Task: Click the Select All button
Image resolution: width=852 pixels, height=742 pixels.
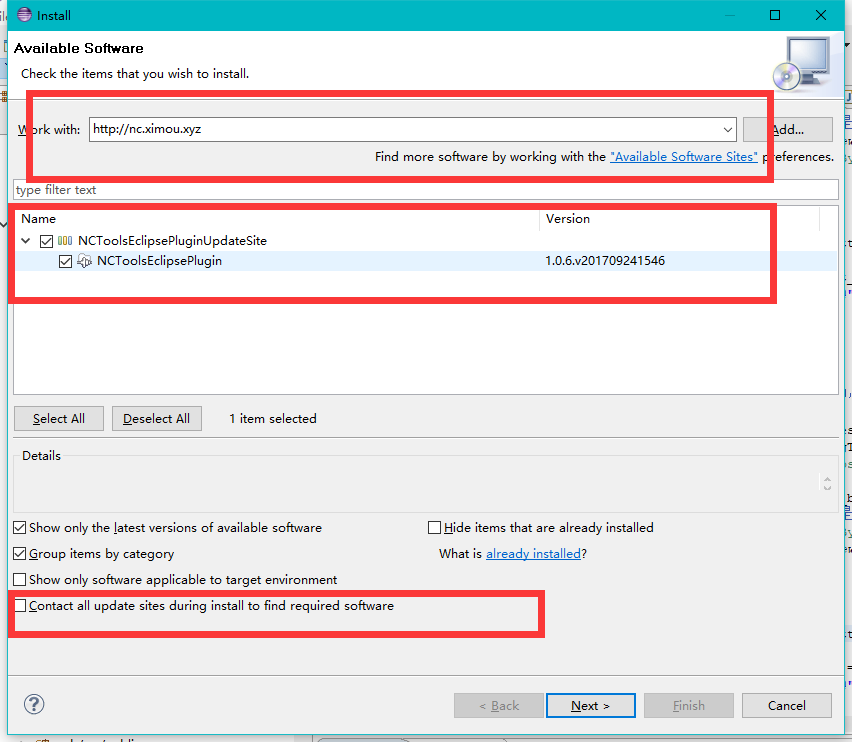Action: tap(59, 419)
